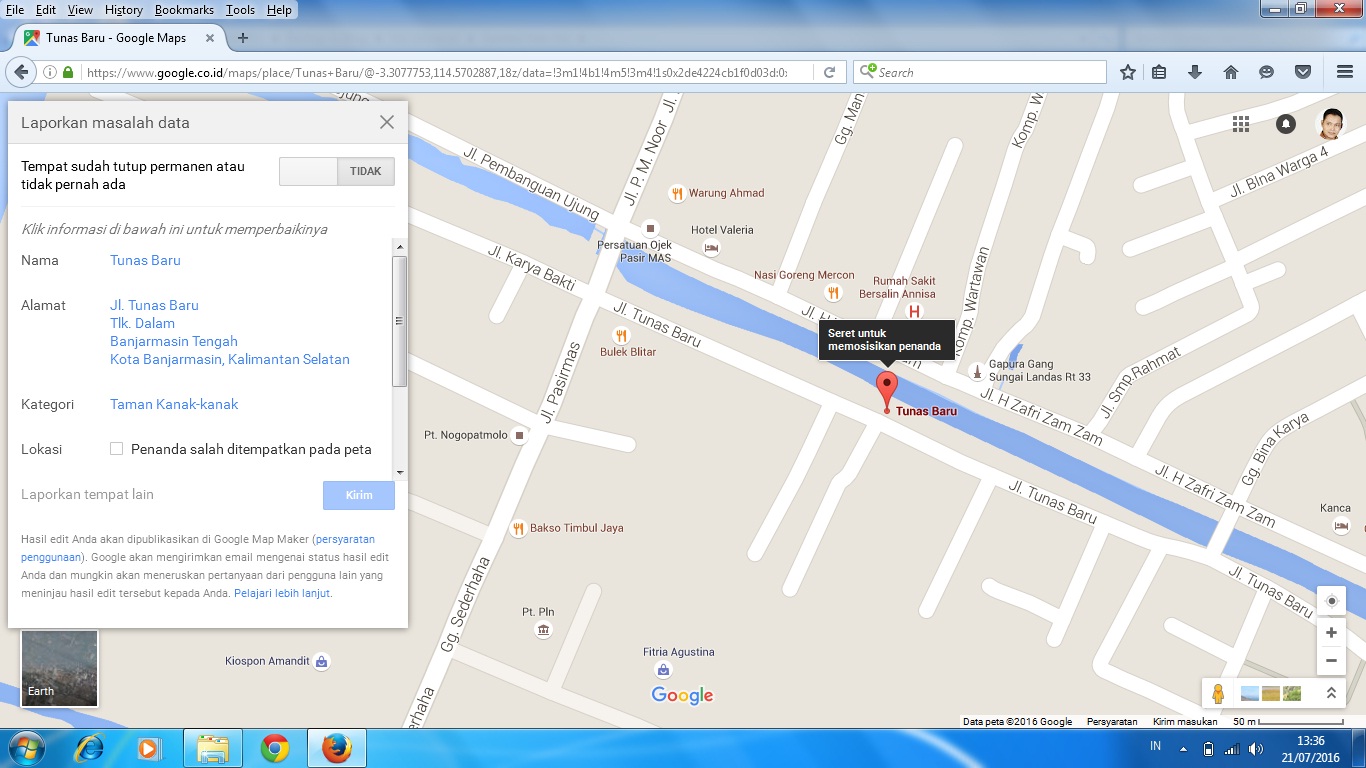Expand the imagery strip double chevron
The width and height of the screenshot is (1366, 768).
click(1331, 693)
